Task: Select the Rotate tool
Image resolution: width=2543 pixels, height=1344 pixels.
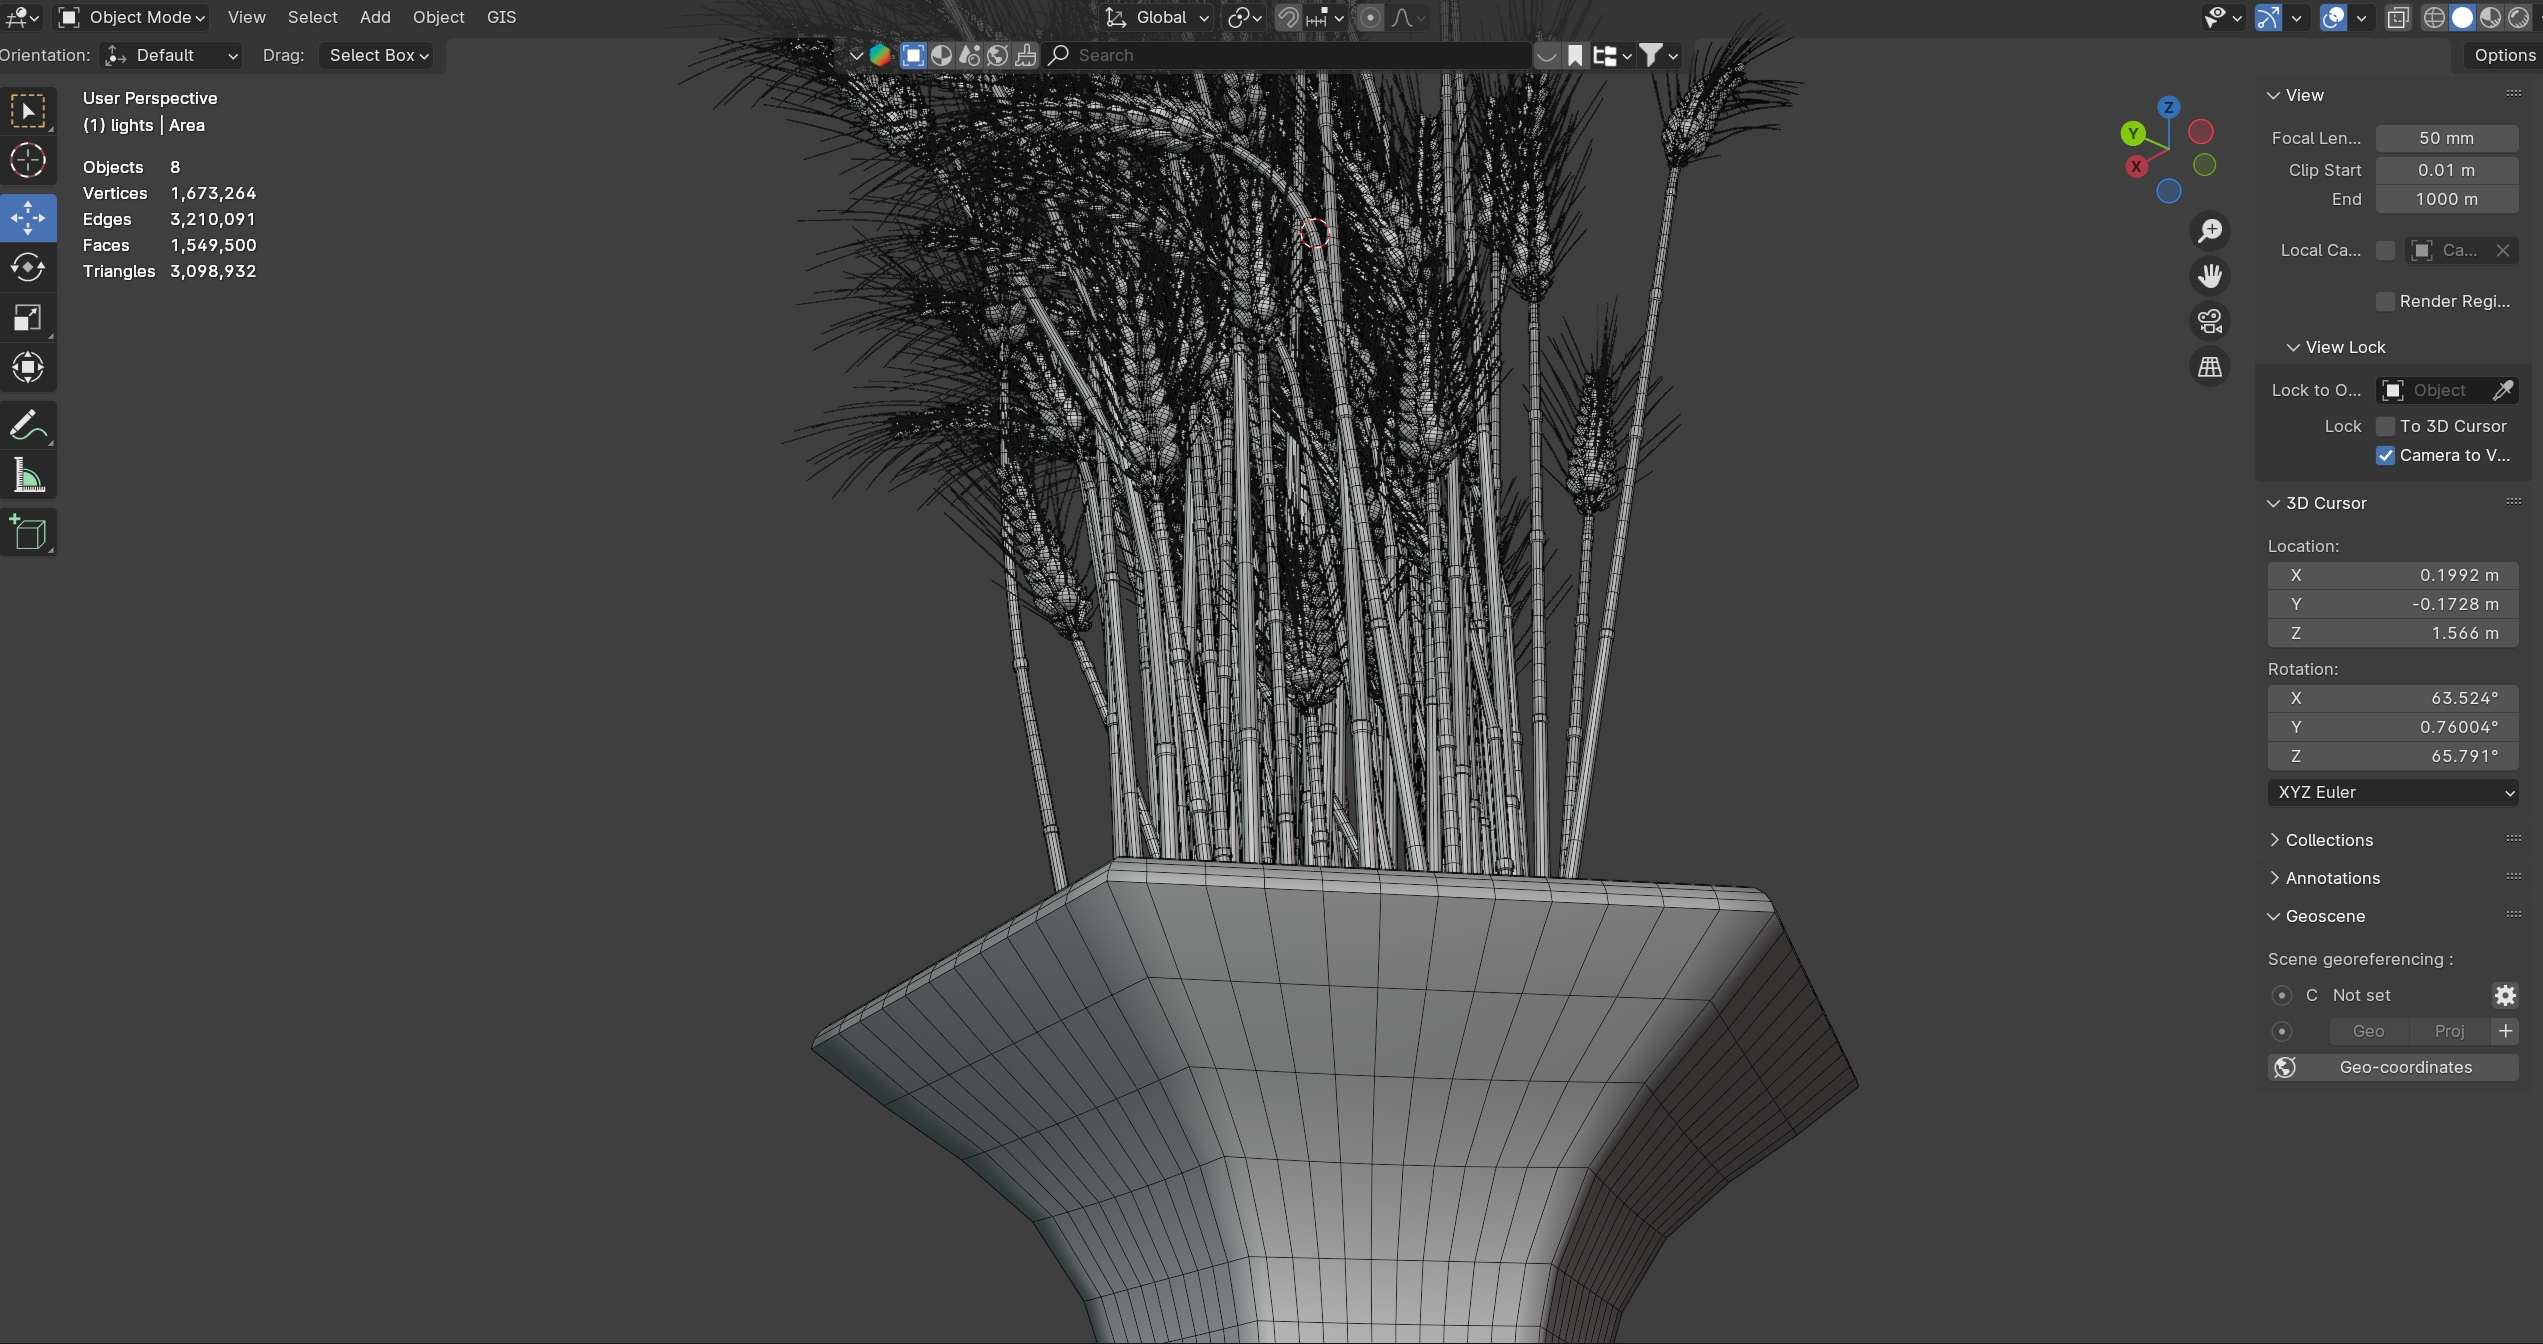Action: click(x=28, y=268)
